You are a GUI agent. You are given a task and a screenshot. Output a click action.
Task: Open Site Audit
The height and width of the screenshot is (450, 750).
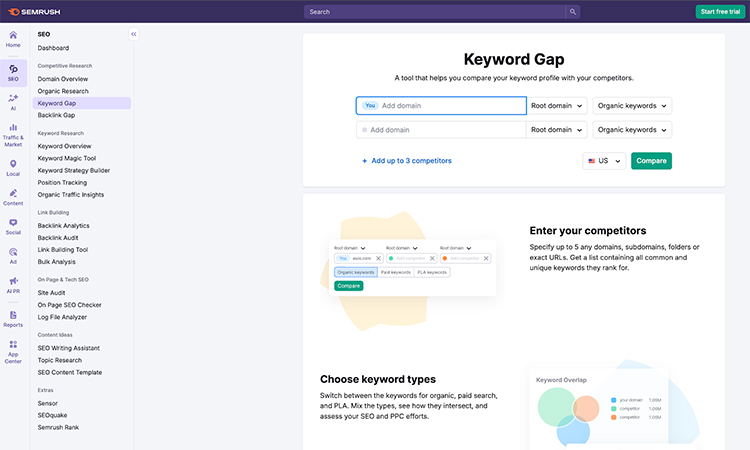pyautogui.click(x=51, y=293)
